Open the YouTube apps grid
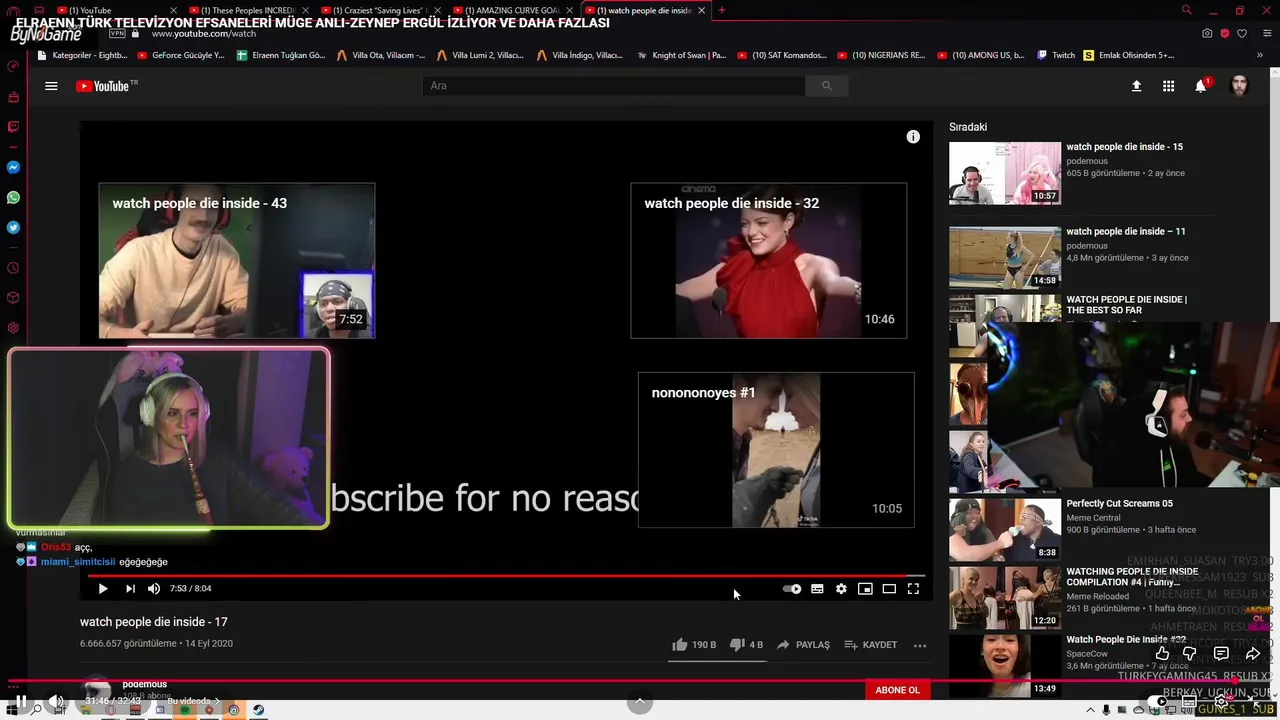The width and height of the screenshot is (1280, 720). click(x=1168, y=86)
